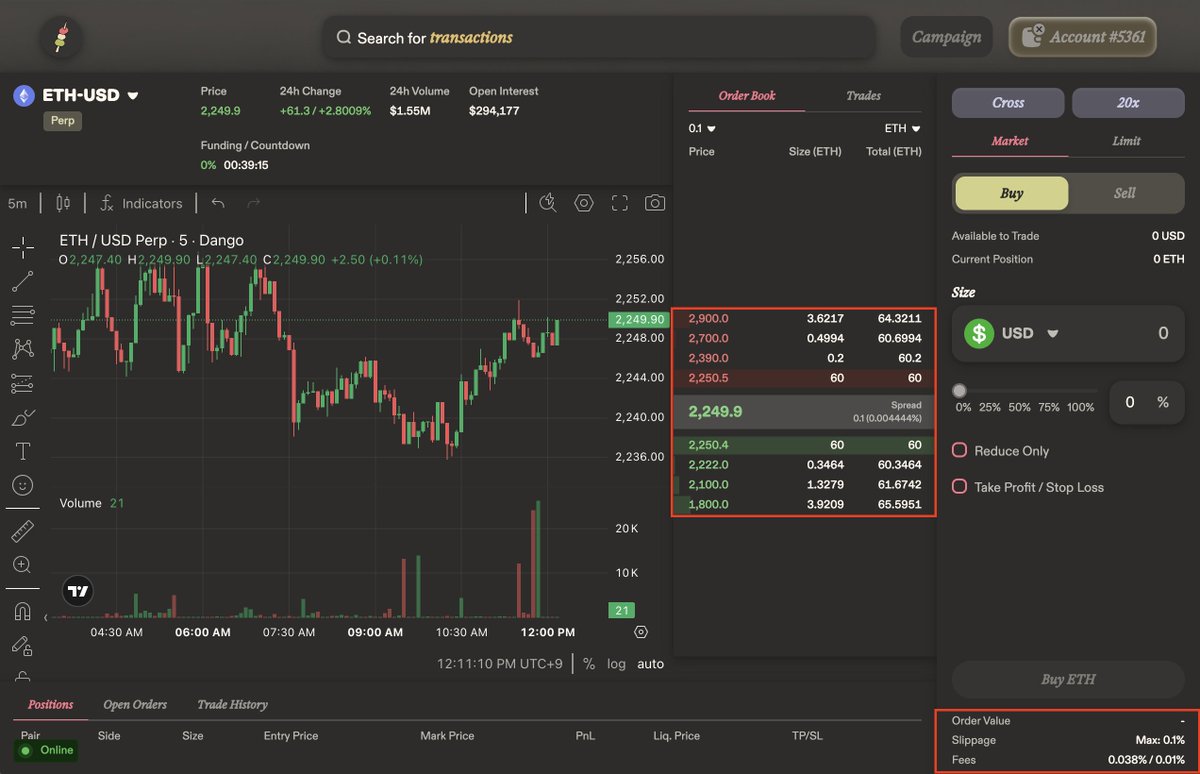Open the emoji sticker tool
Viewport: 1200px width, 774px height.
22,485
